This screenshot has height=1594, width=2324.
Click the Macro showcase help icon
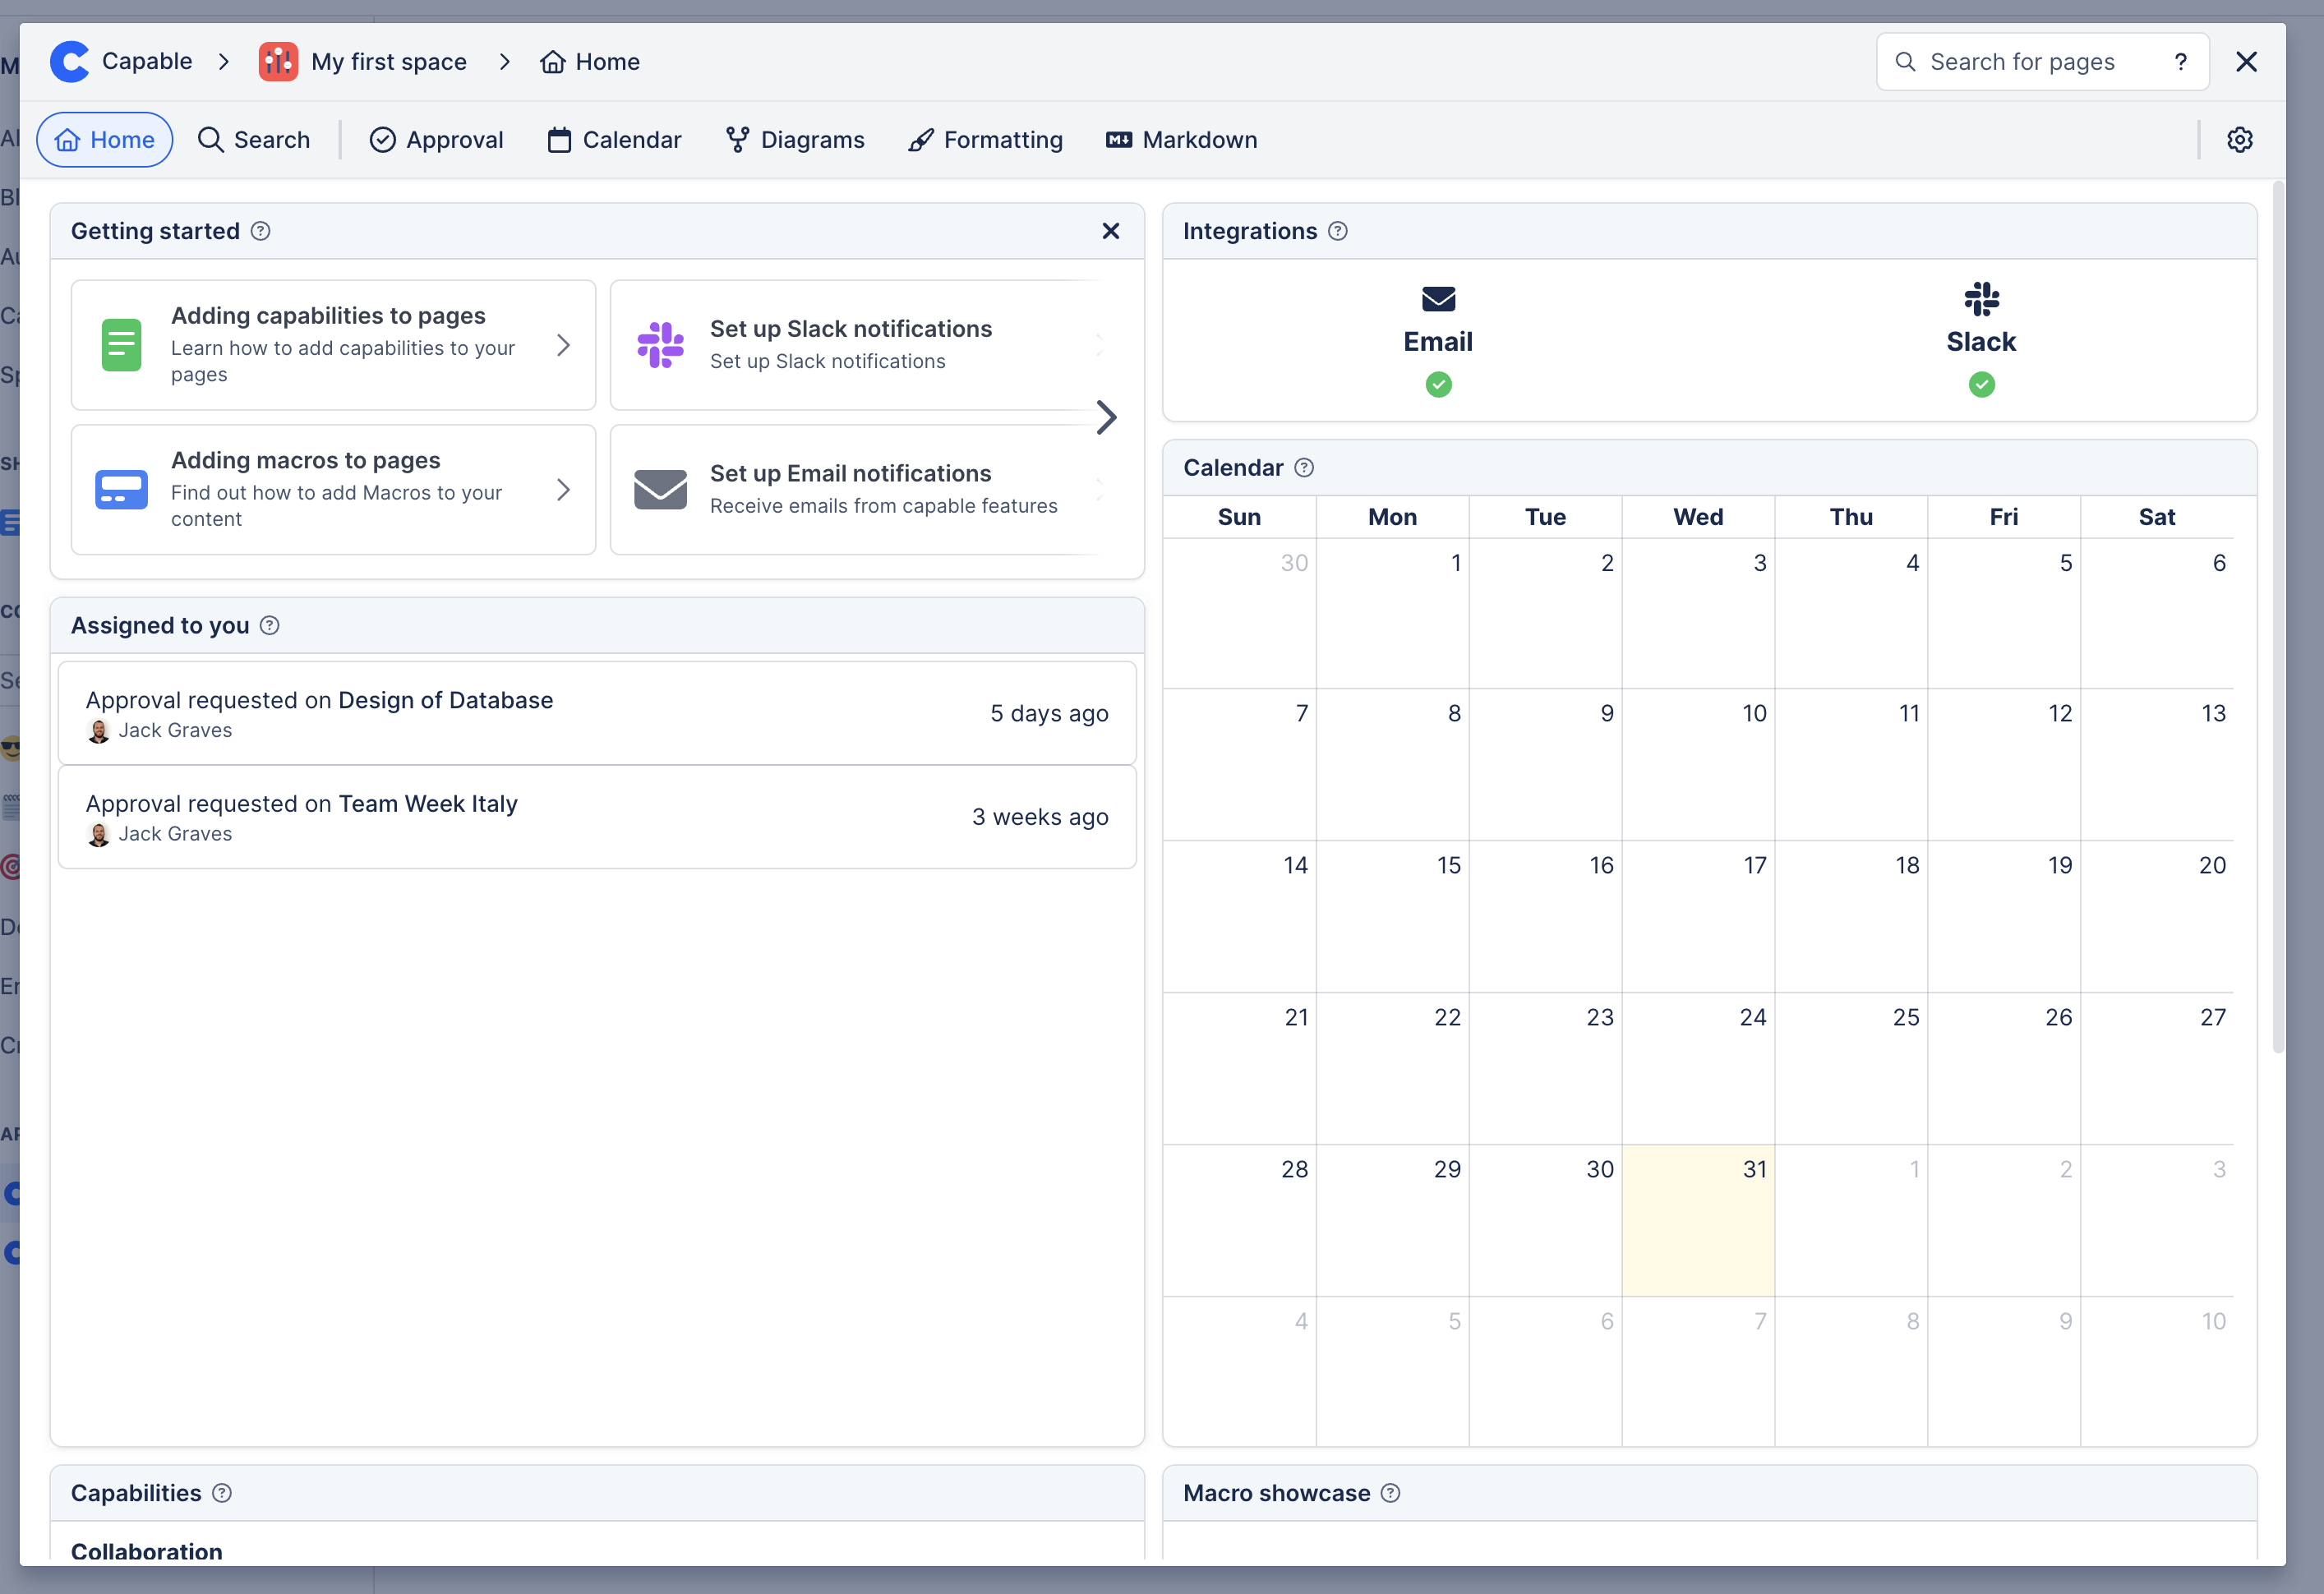pos(1391,1493)
